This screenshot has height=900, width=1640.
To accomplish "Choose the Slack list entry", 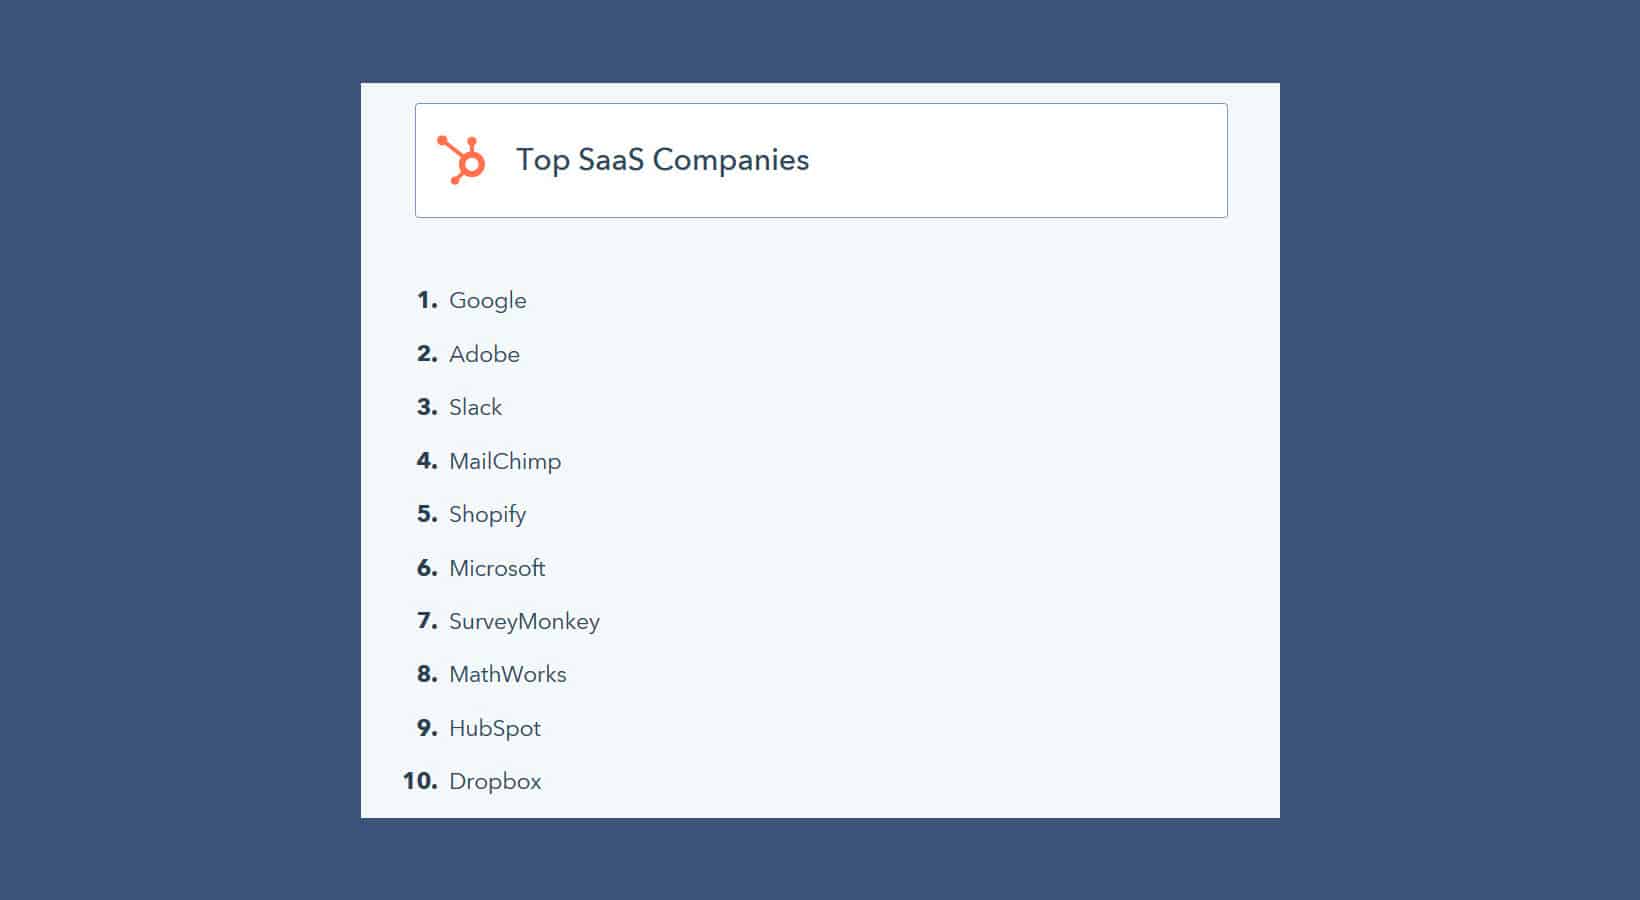I will (x=475, y=407).
